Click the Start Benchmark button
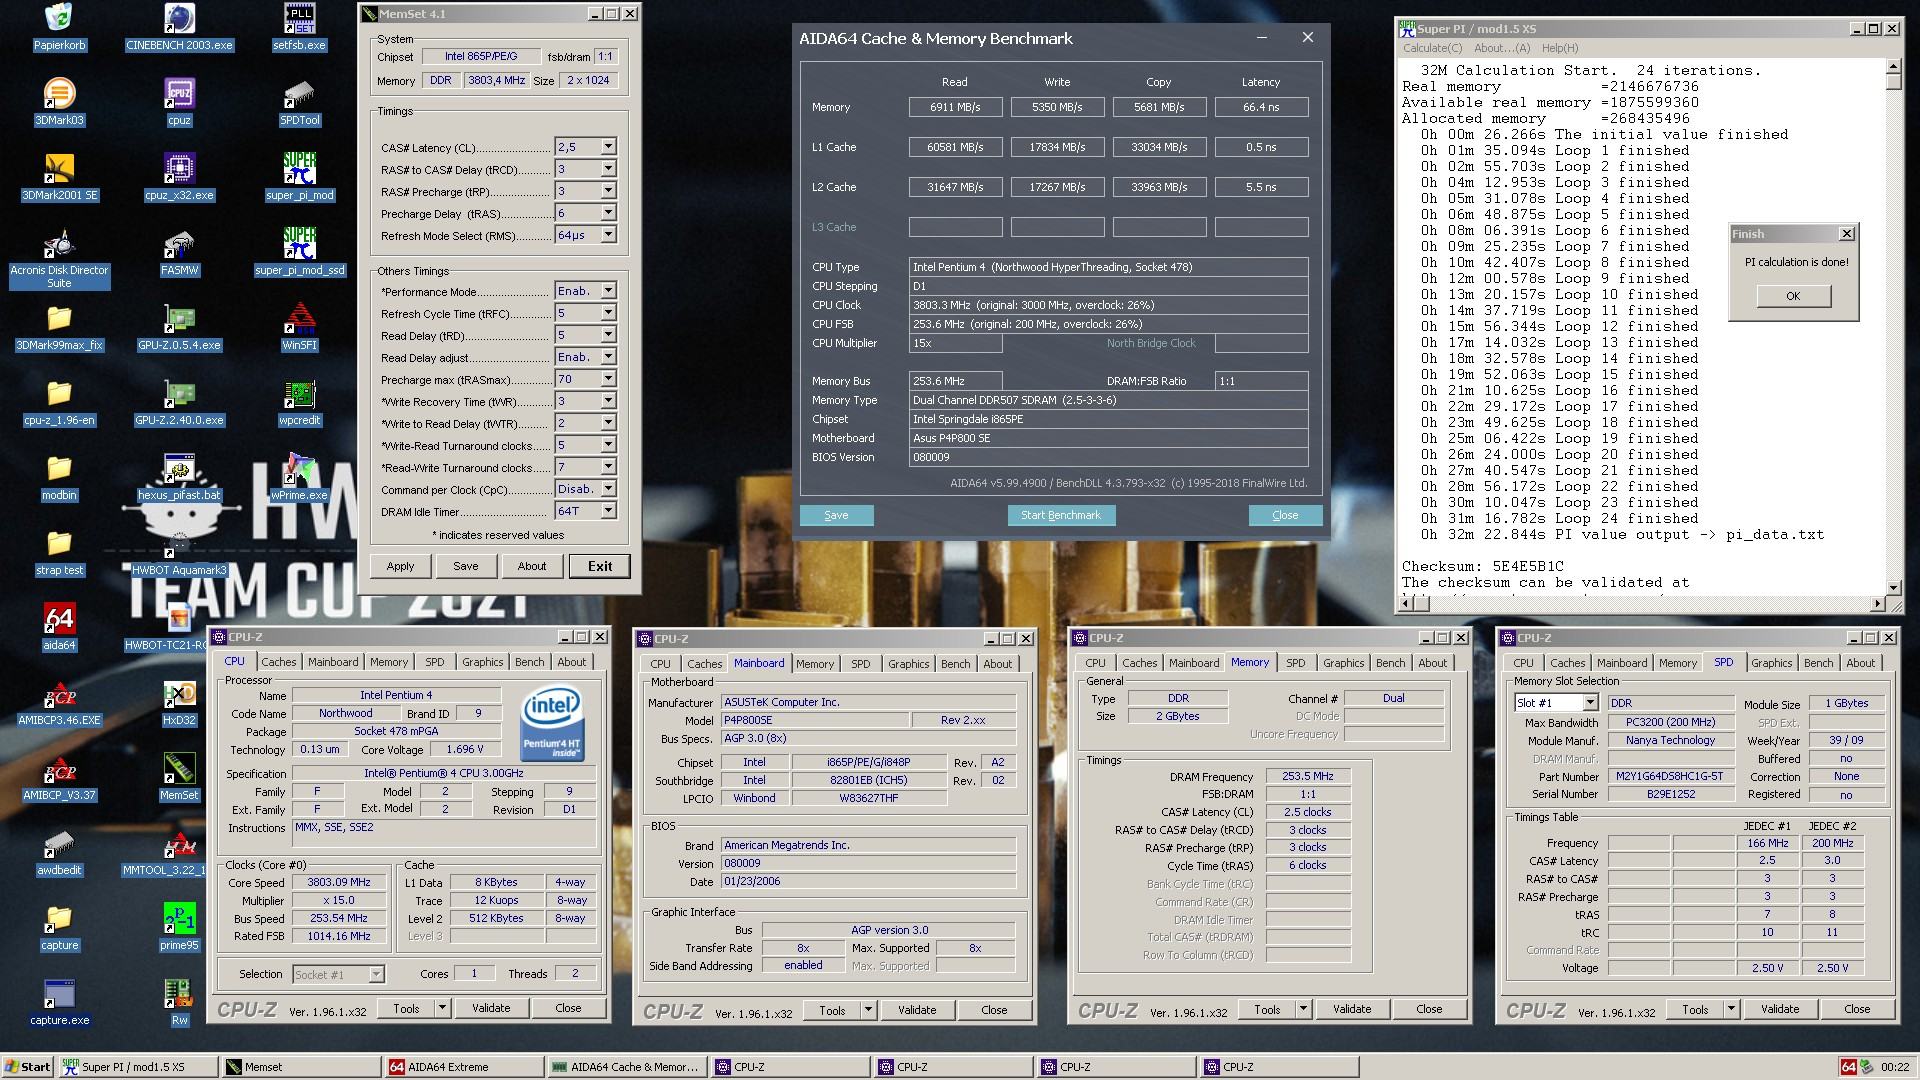 (x=1060, y=515)
